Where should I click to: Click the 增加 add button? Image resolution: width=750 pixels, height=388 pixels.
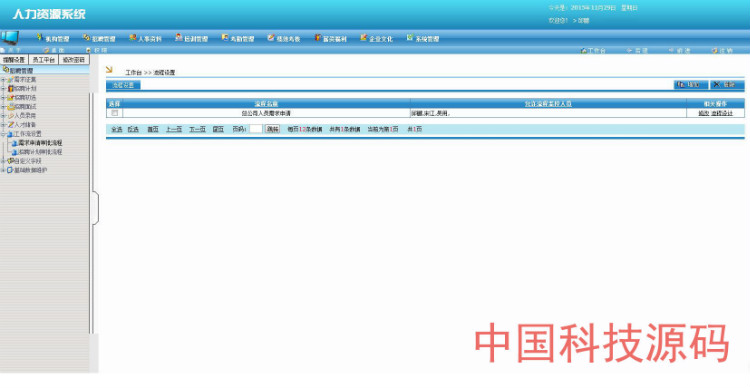click(691, 85)
